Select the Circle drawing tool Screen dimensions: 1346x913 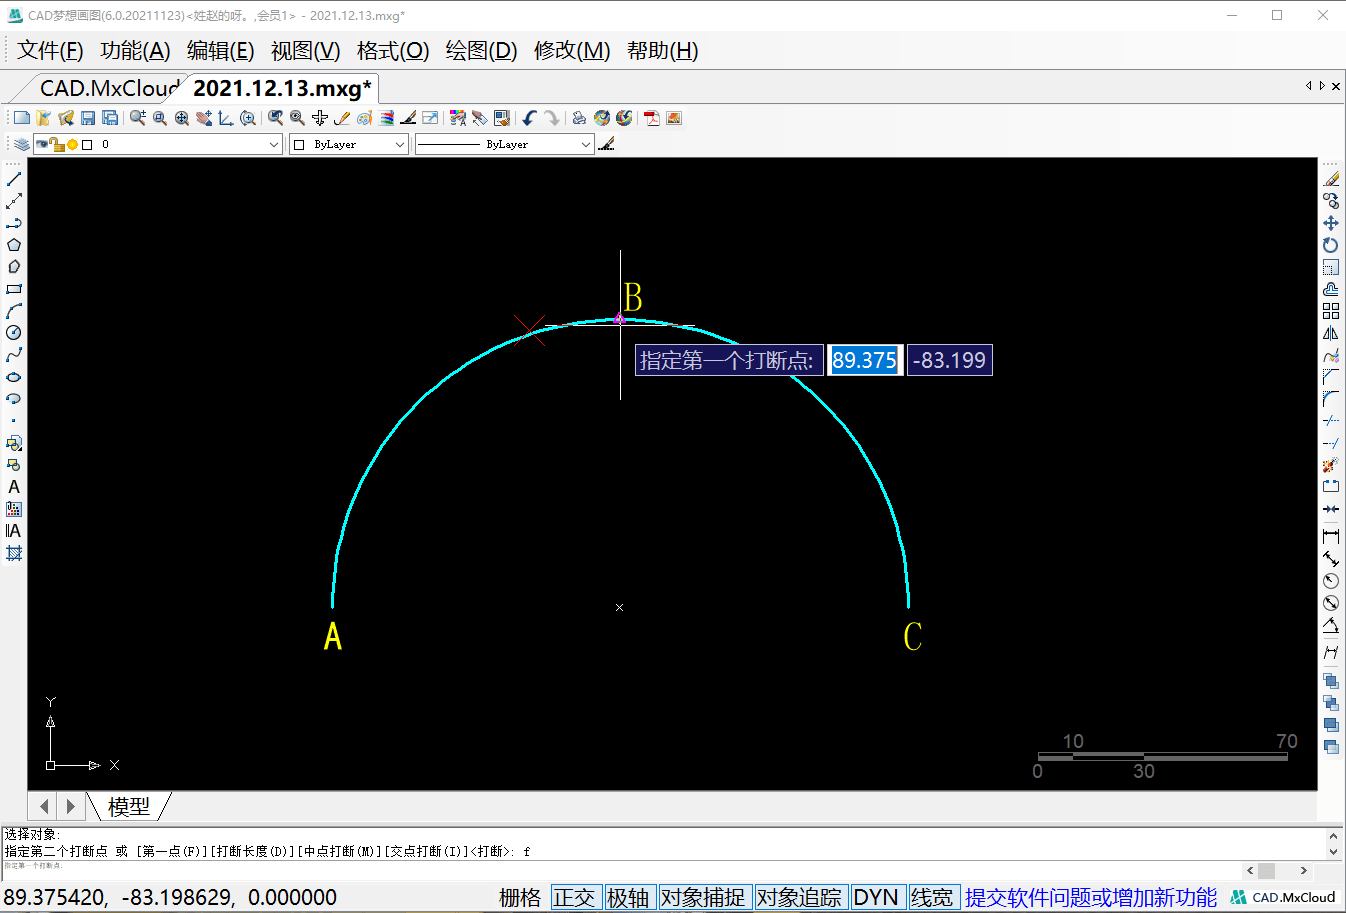point(14,333)
